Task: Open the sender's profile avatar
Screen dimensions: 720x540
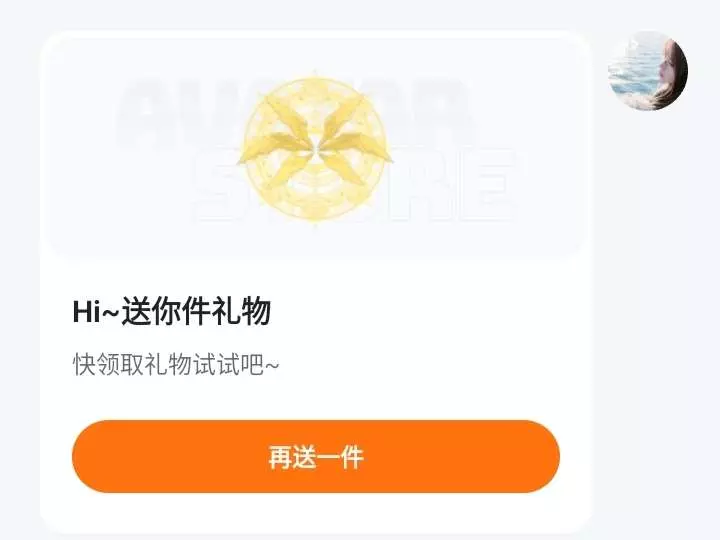Action: click(x=648, y=71)
